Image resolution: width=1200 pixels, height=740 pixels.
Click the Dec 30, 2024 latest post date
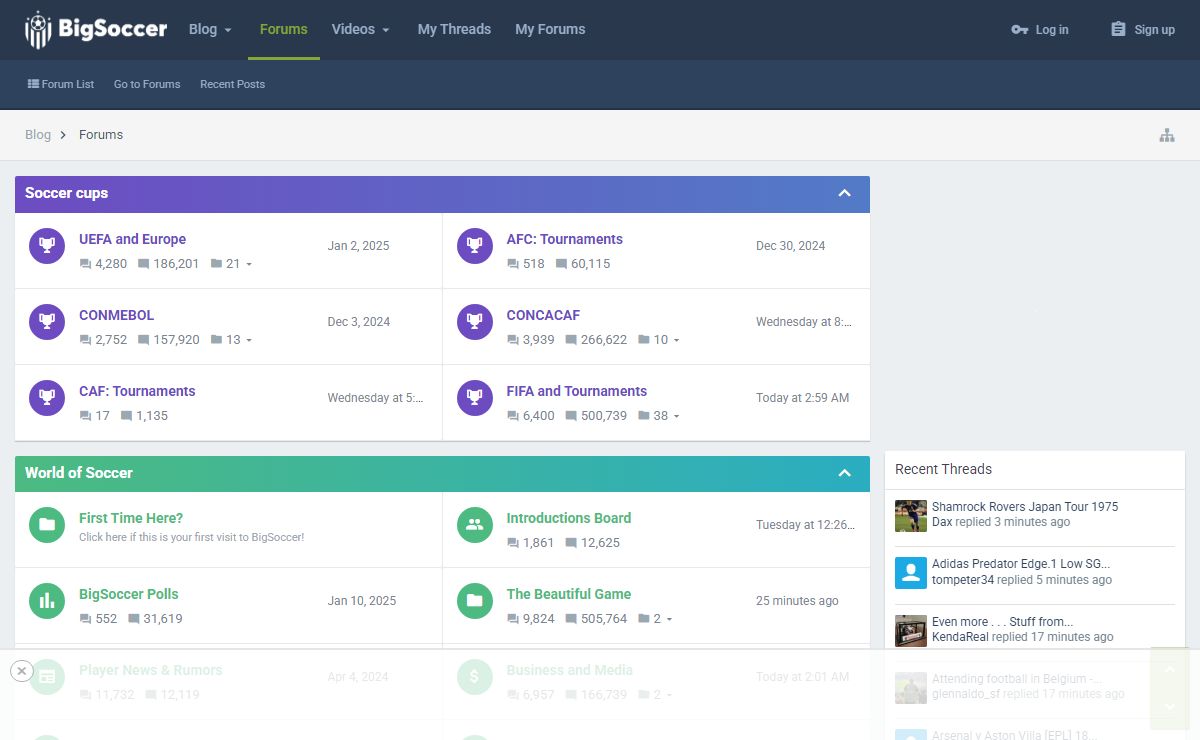pos(791,246)
